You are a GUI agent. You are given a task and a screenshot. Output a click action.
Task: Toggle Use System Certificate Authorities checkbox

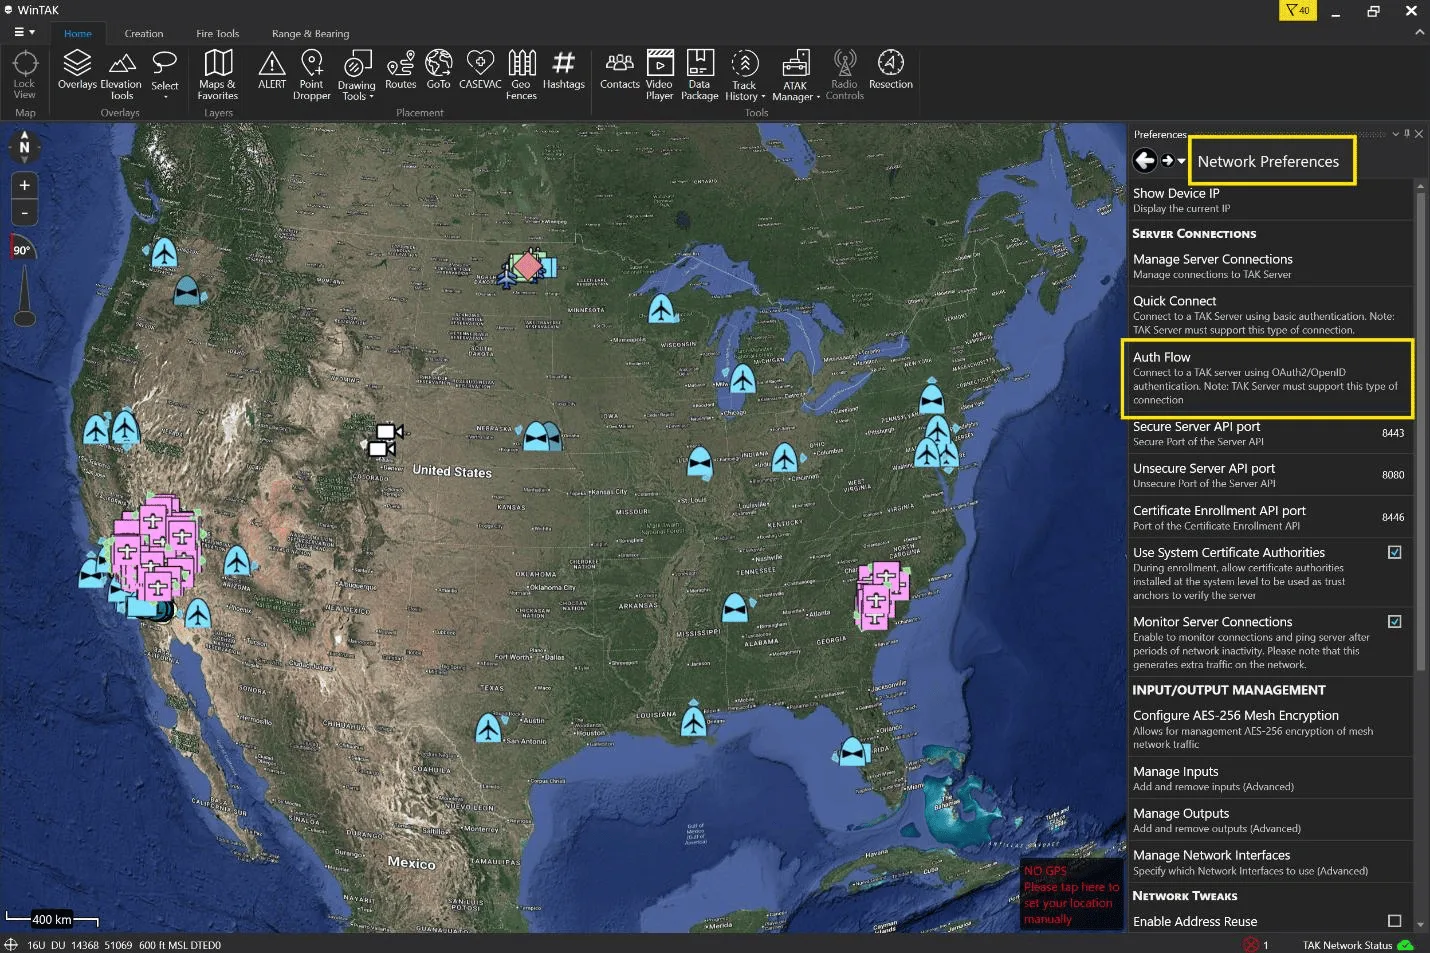(x=1394, y=552)
